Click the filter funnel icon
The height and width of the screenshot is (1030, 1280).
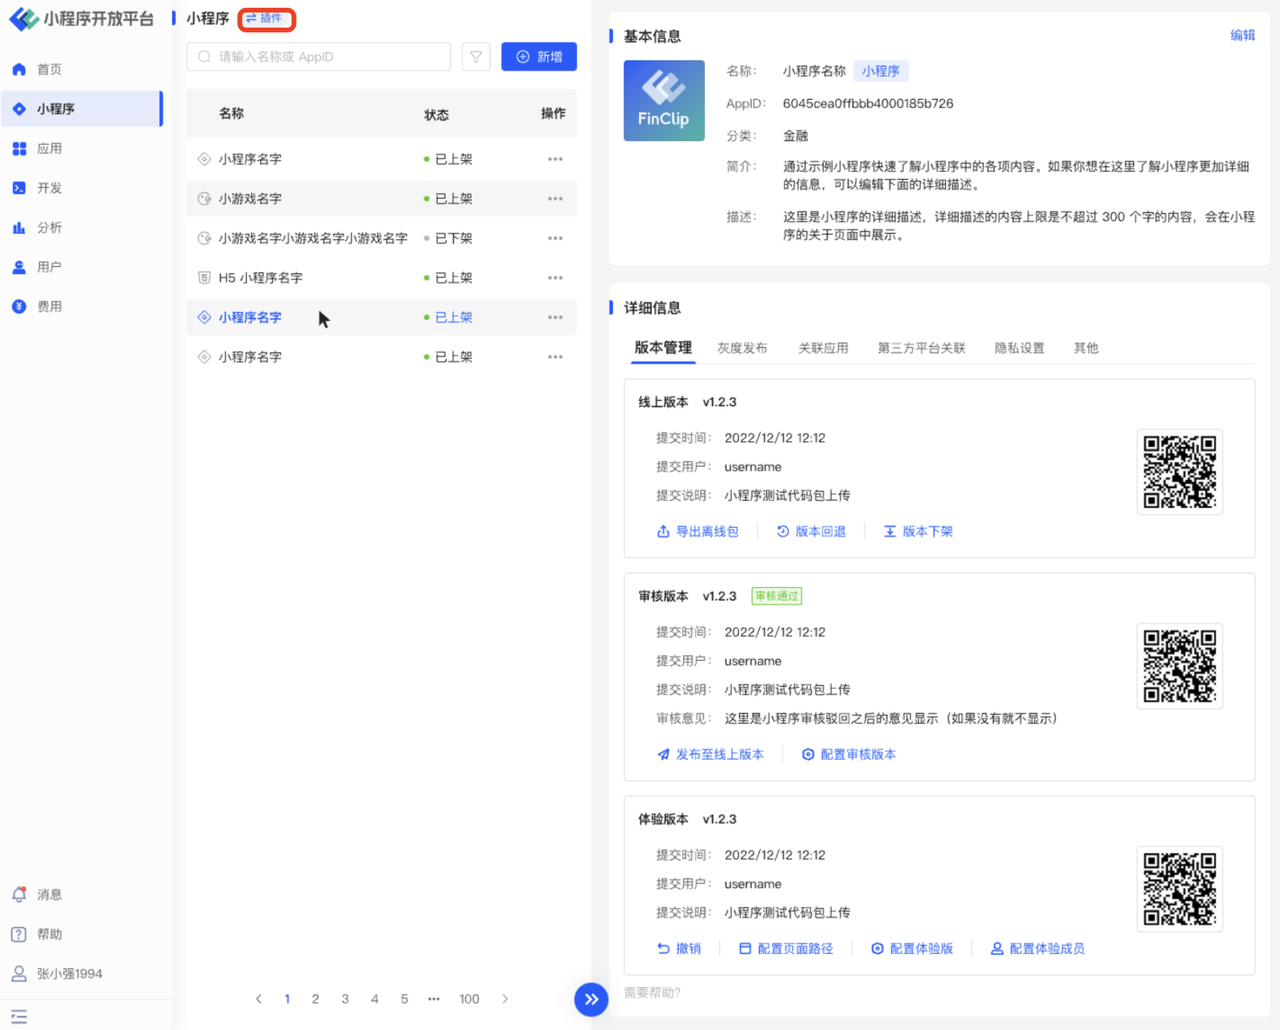(476, 57)
